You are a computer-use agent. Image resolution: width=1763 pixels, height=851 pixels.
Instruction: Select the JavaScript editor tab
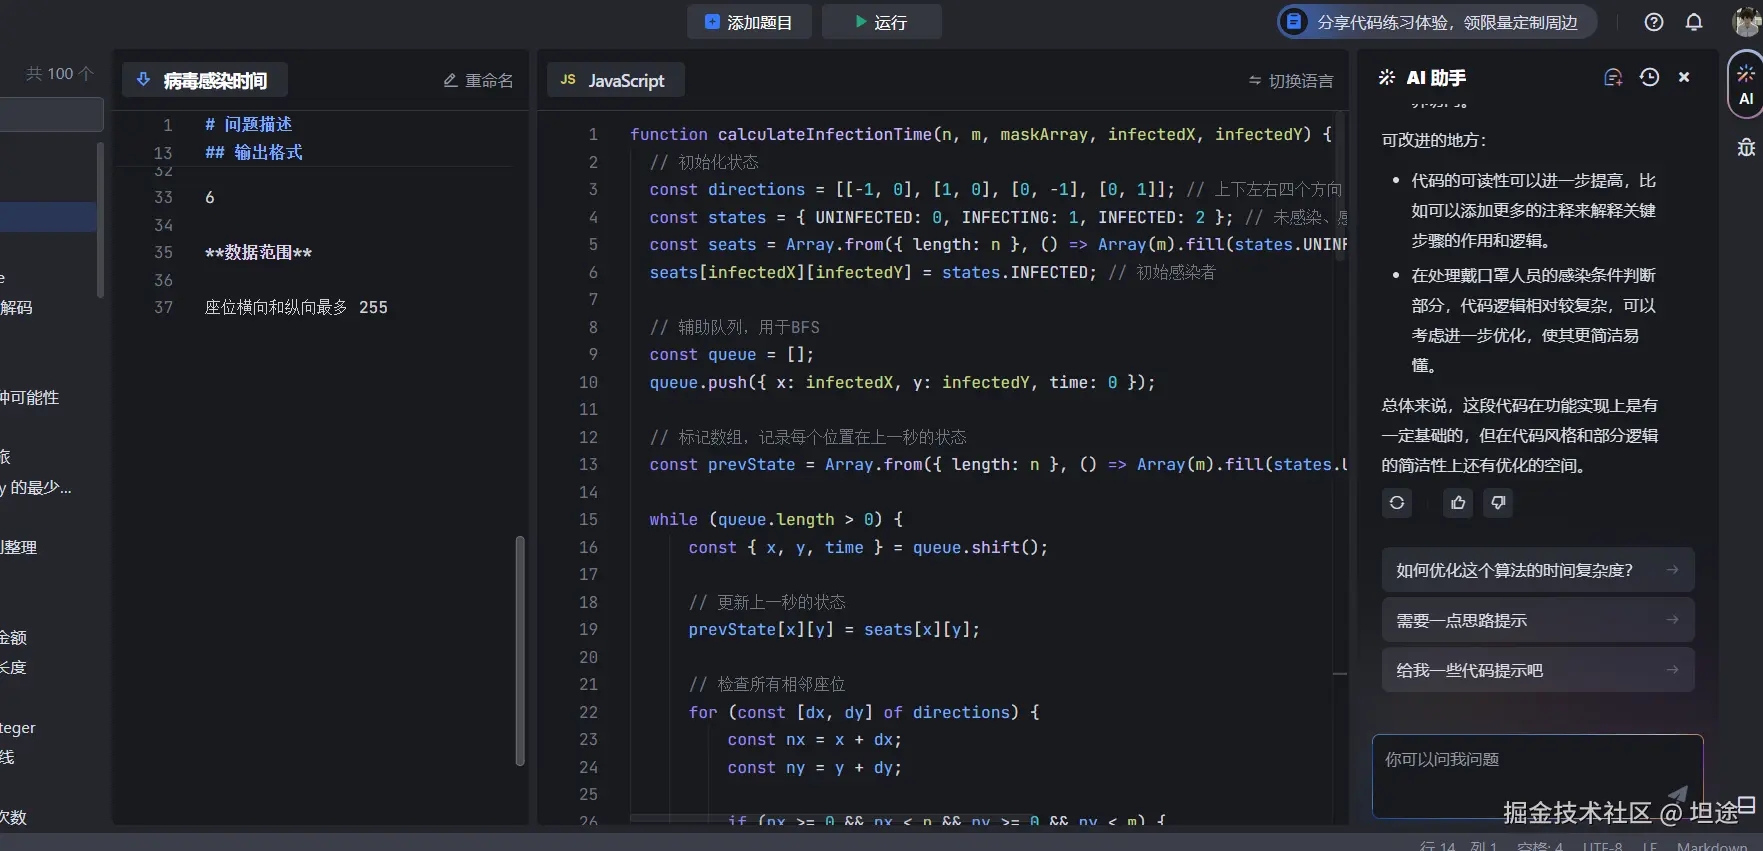tap(615, 80)
